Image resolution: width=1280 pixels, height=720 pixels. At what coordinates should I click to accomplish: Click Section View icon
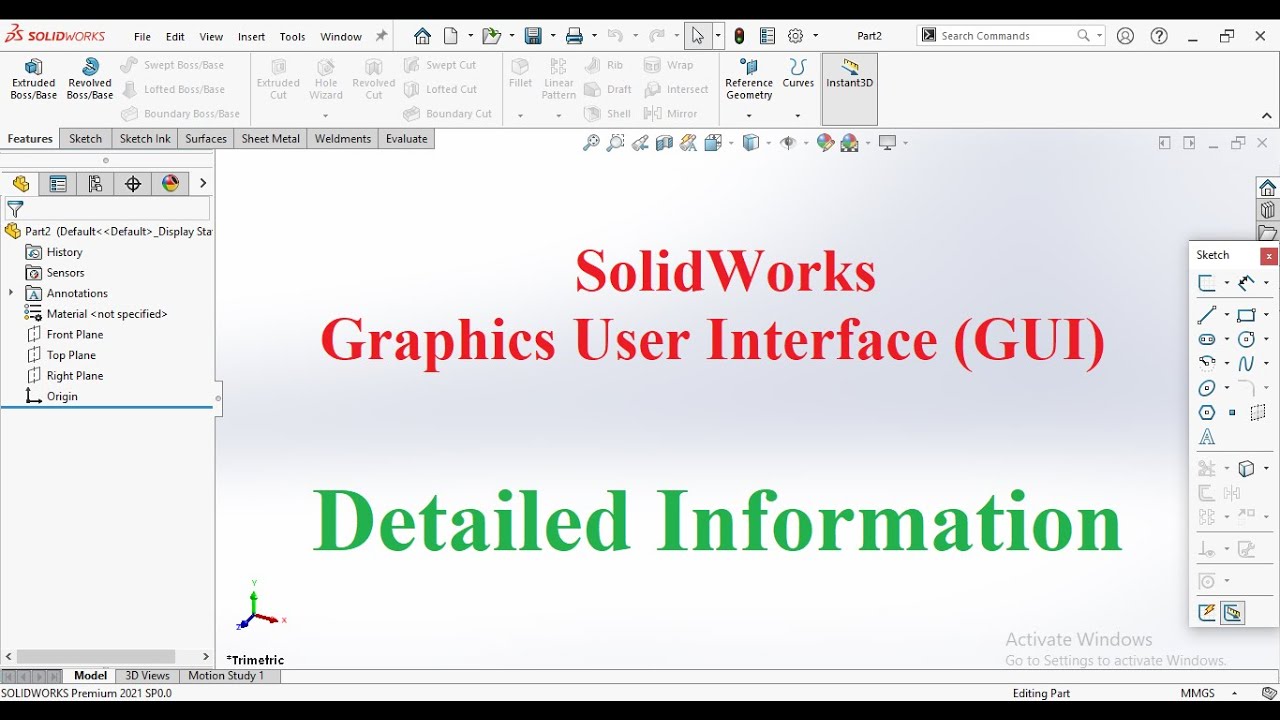click(x=664, y=143)
